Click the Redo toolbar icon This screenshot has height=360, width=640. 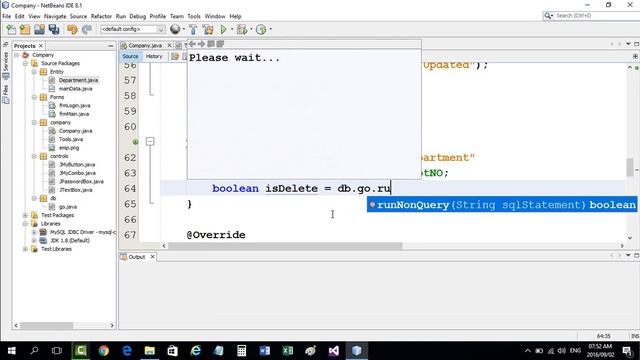pos(87,29)
